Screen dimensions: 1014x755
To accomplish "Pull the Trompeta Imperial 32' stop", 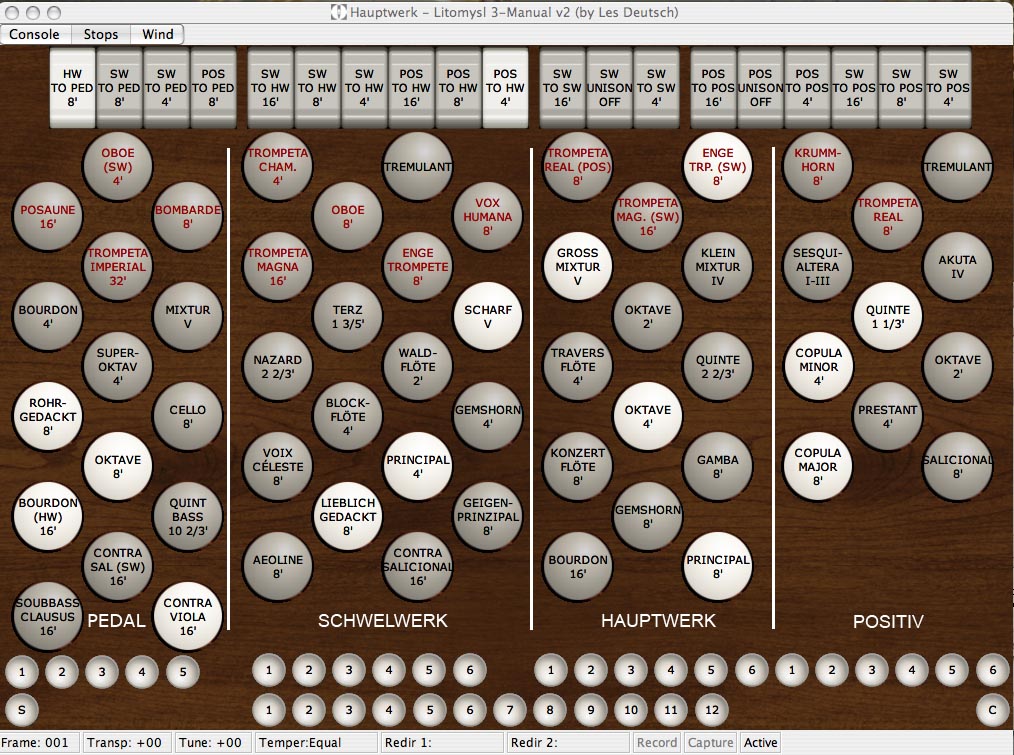I will tap(118, 267).
